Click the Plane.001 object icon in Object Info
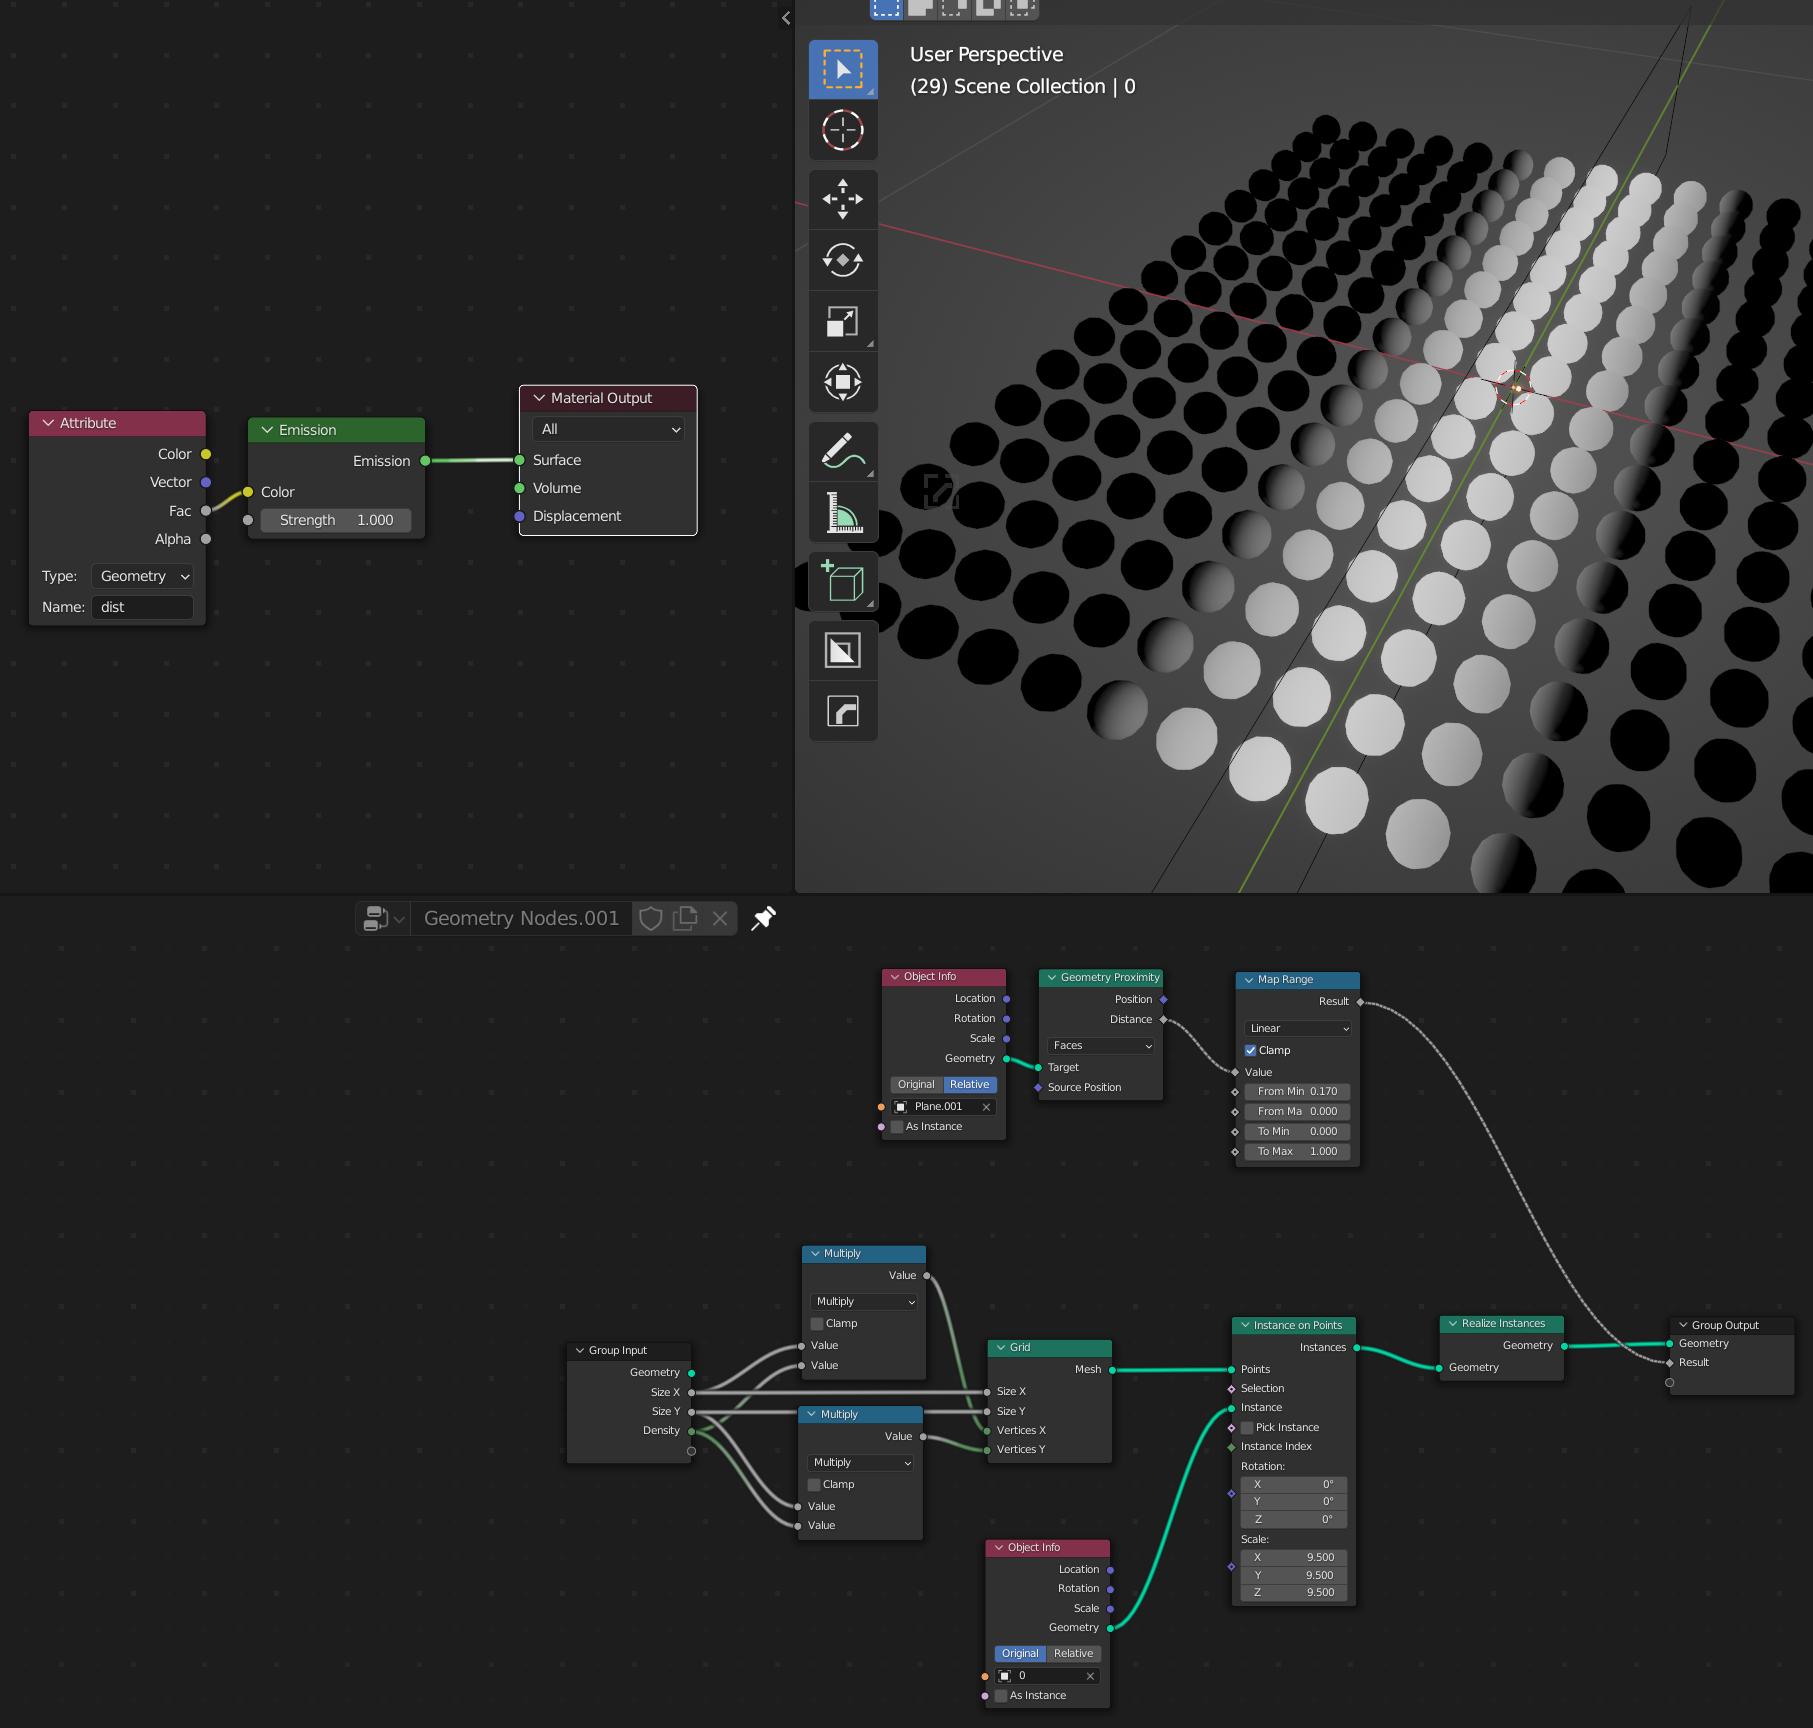The height and width of the screenshot is (1728, 1813). click(x=900, y=1107)
